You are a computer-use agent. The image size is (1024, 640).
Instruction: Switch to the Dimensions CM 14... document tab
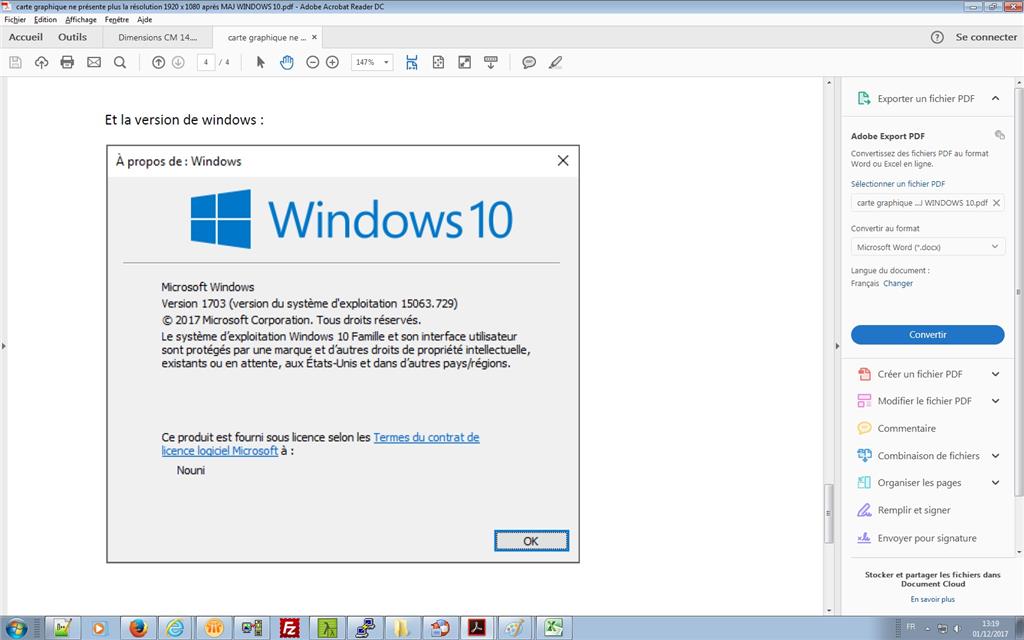pyautogui.click(x=157, y=37)
